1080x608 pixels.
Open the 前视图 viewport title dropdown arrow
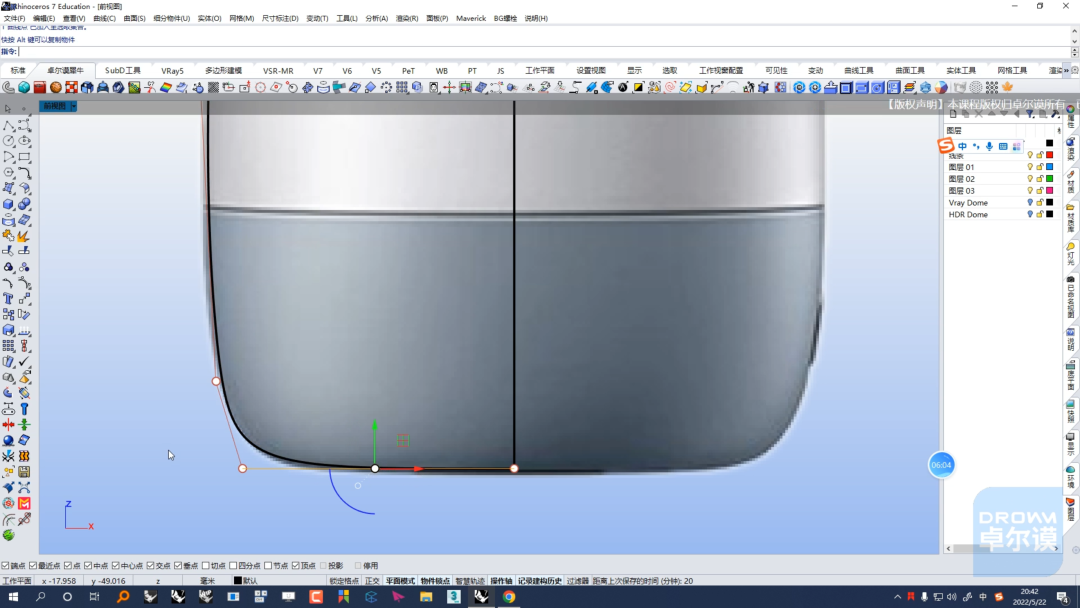(x=73, y=106)
